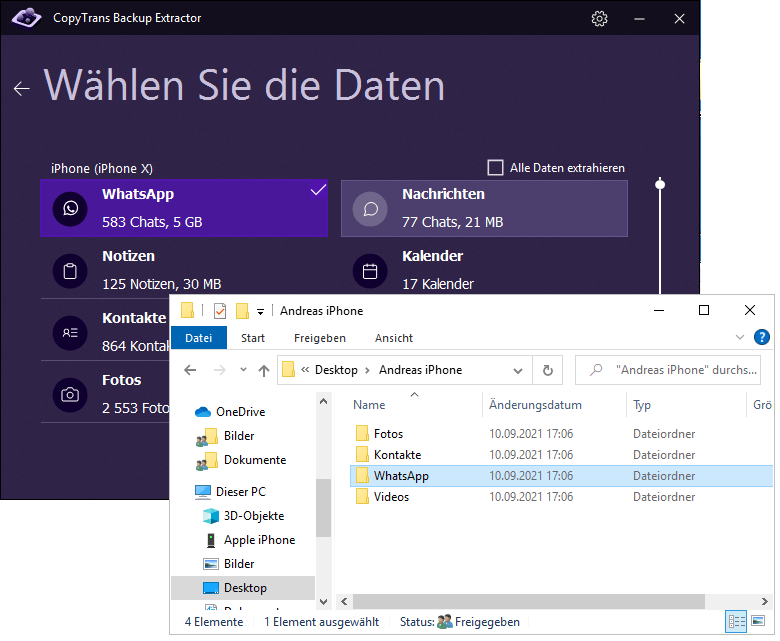Viewport: 780px width, 641px height.
Task: Switch to Details view layout icon
Action: click(736, 622)
